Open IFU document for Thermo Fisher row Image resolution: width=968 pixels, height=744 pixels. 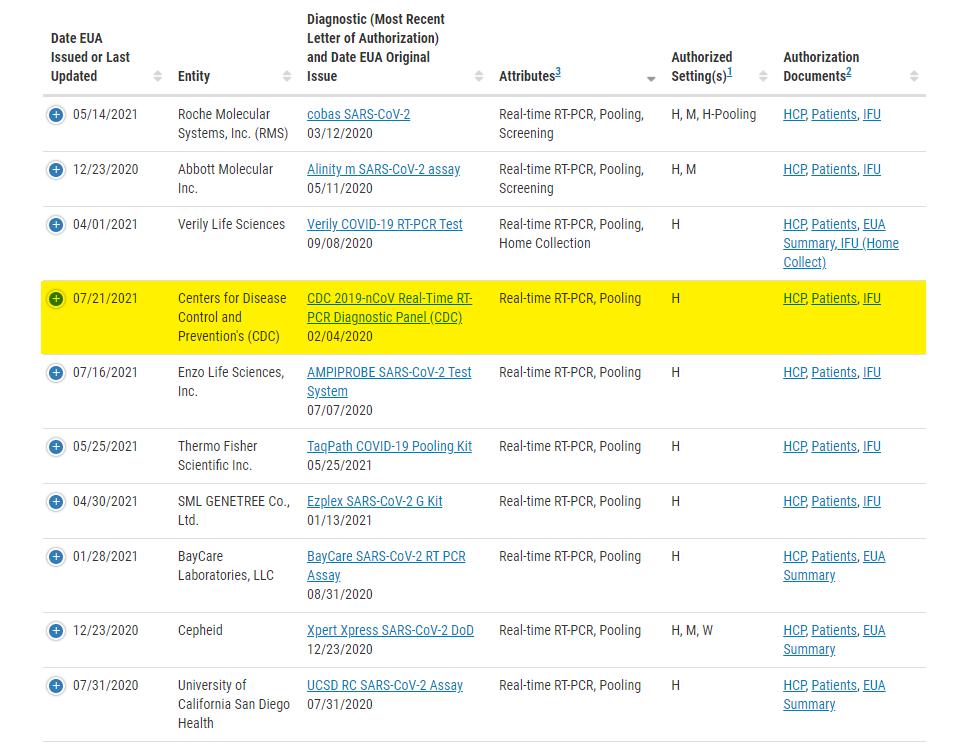(872, 446)
